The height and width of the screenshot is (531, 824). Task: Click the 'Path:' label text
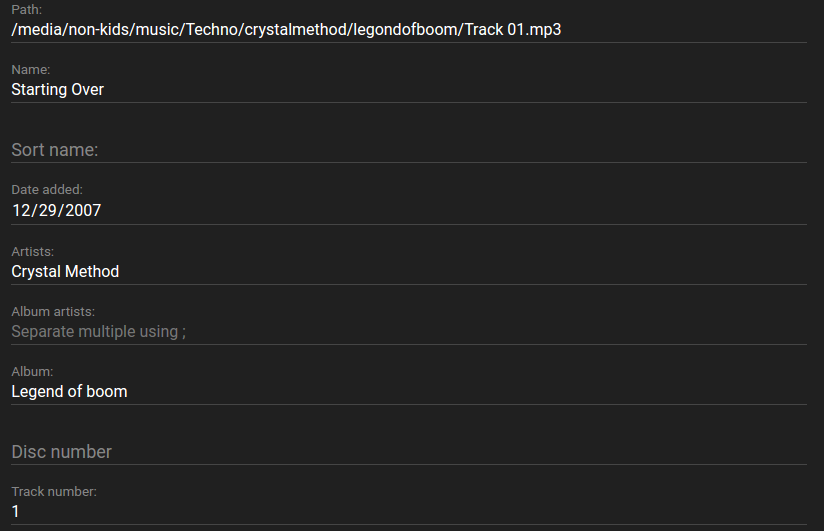[27, 10]
